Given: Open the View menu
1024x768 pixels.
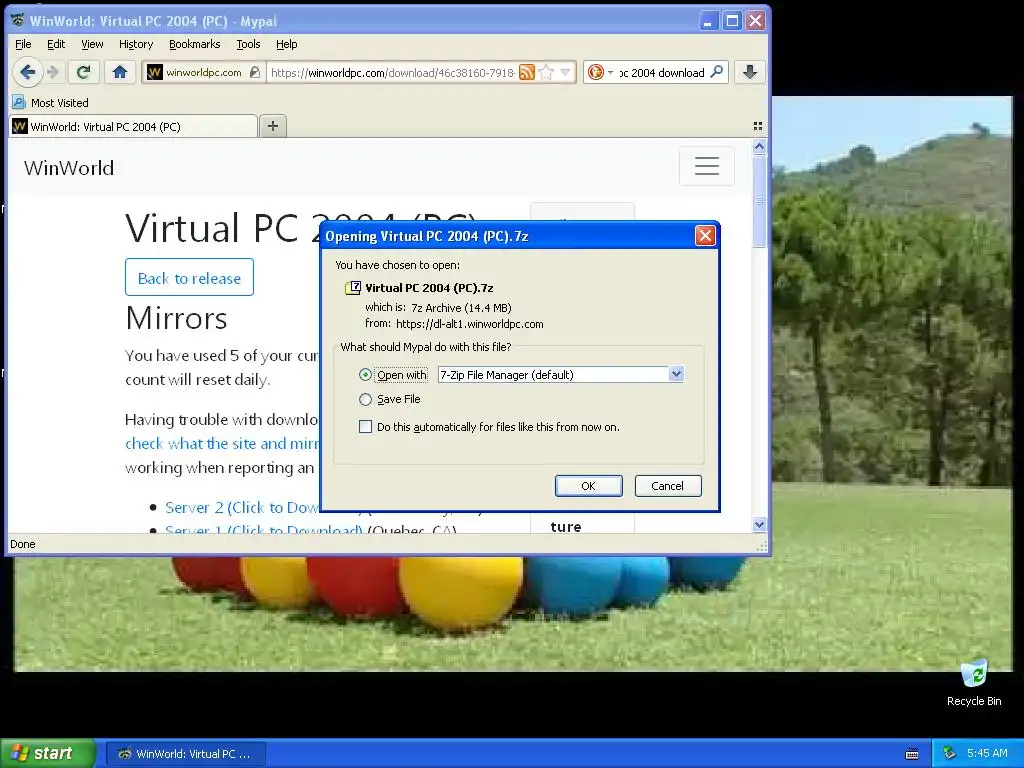Looking at the screenshot, I should click(x=92, y=44).
